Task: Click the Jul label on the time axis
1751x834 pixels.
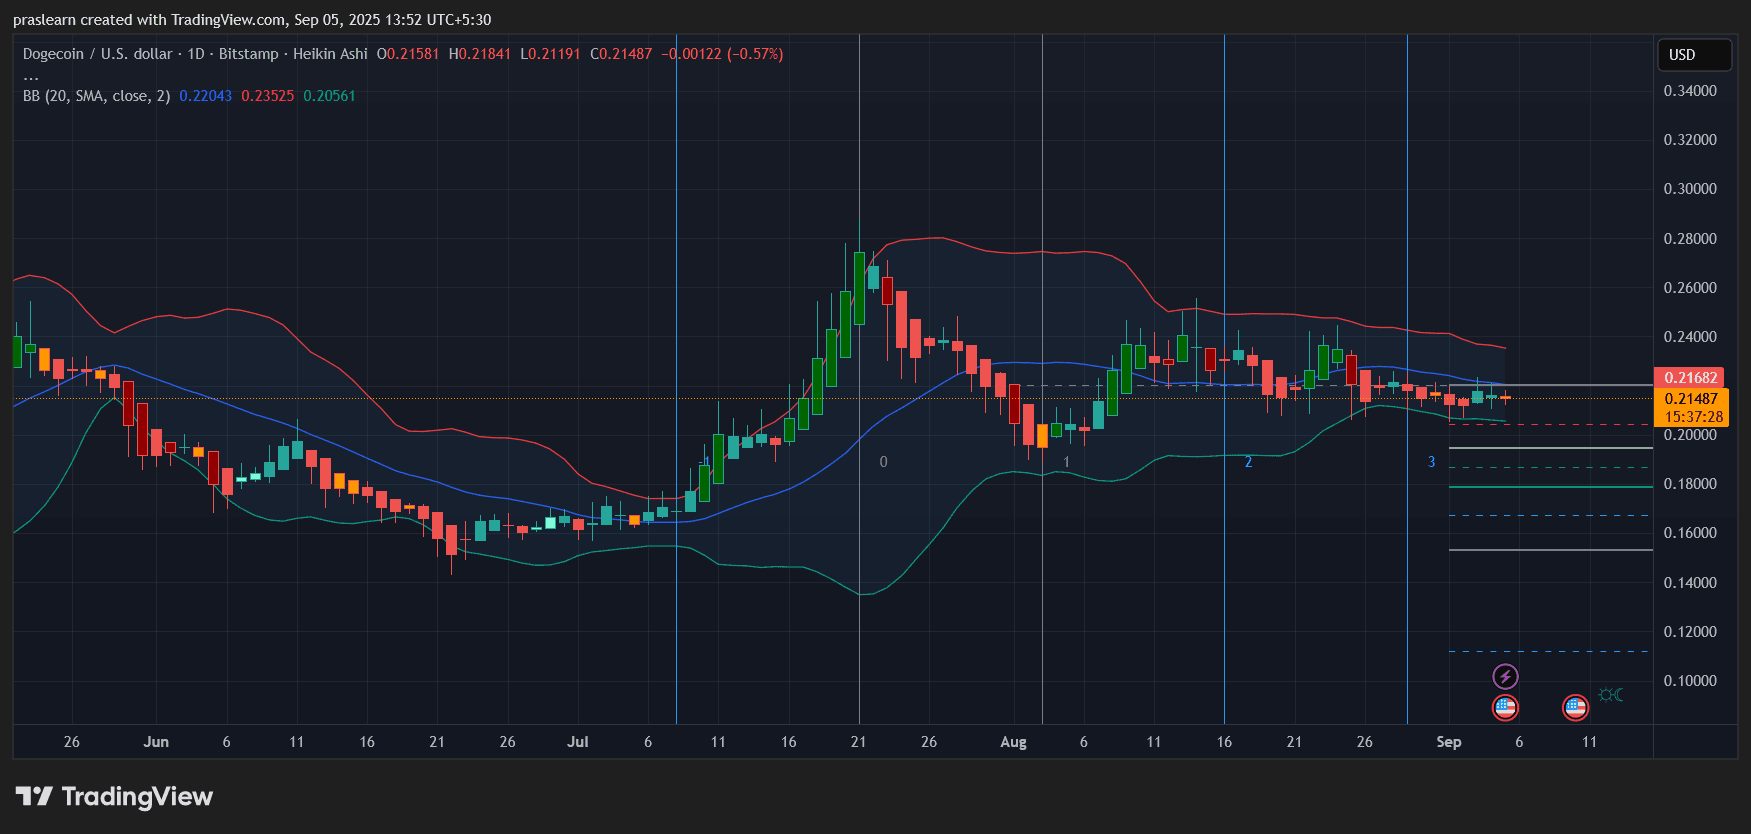Action: pos(577,742)
